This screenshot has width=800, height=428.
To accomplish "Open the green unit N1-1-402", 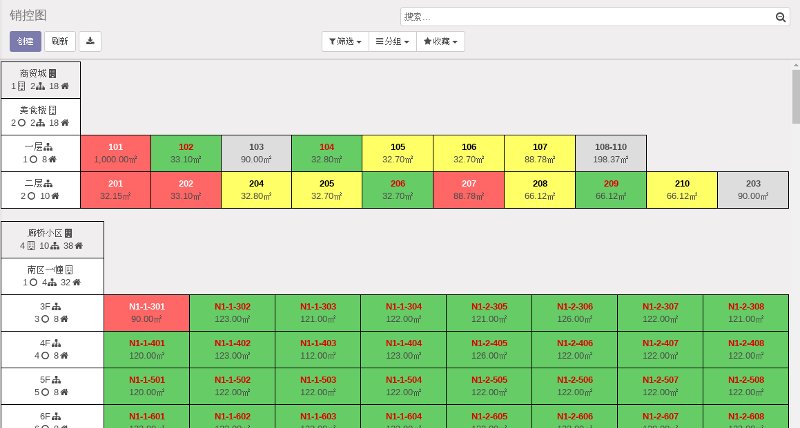I will pos(232,349).
